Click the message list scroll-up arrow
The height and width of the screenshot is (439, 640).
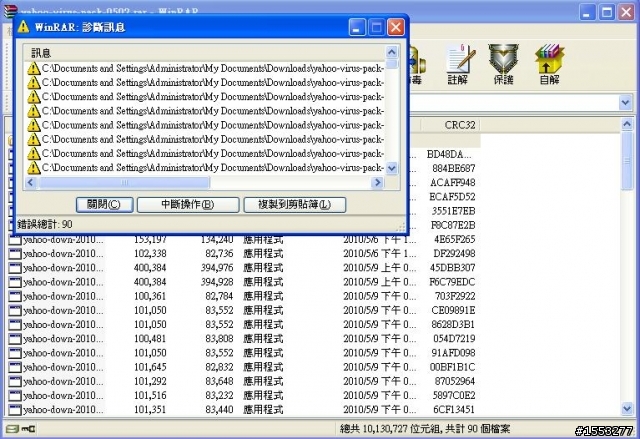pos(392,52)
